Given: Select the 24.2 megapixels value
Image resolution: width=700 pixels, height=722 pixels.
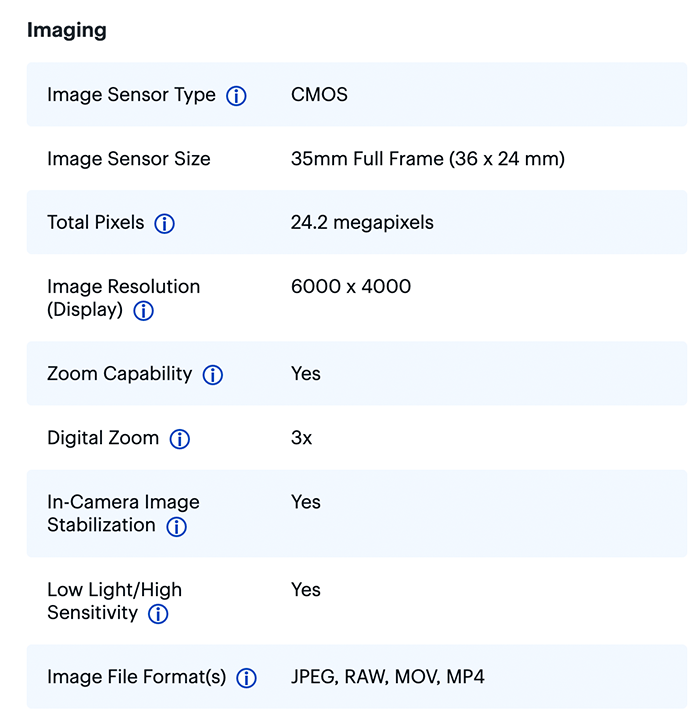Looking at the screenshot, I should tap(362, 223).
